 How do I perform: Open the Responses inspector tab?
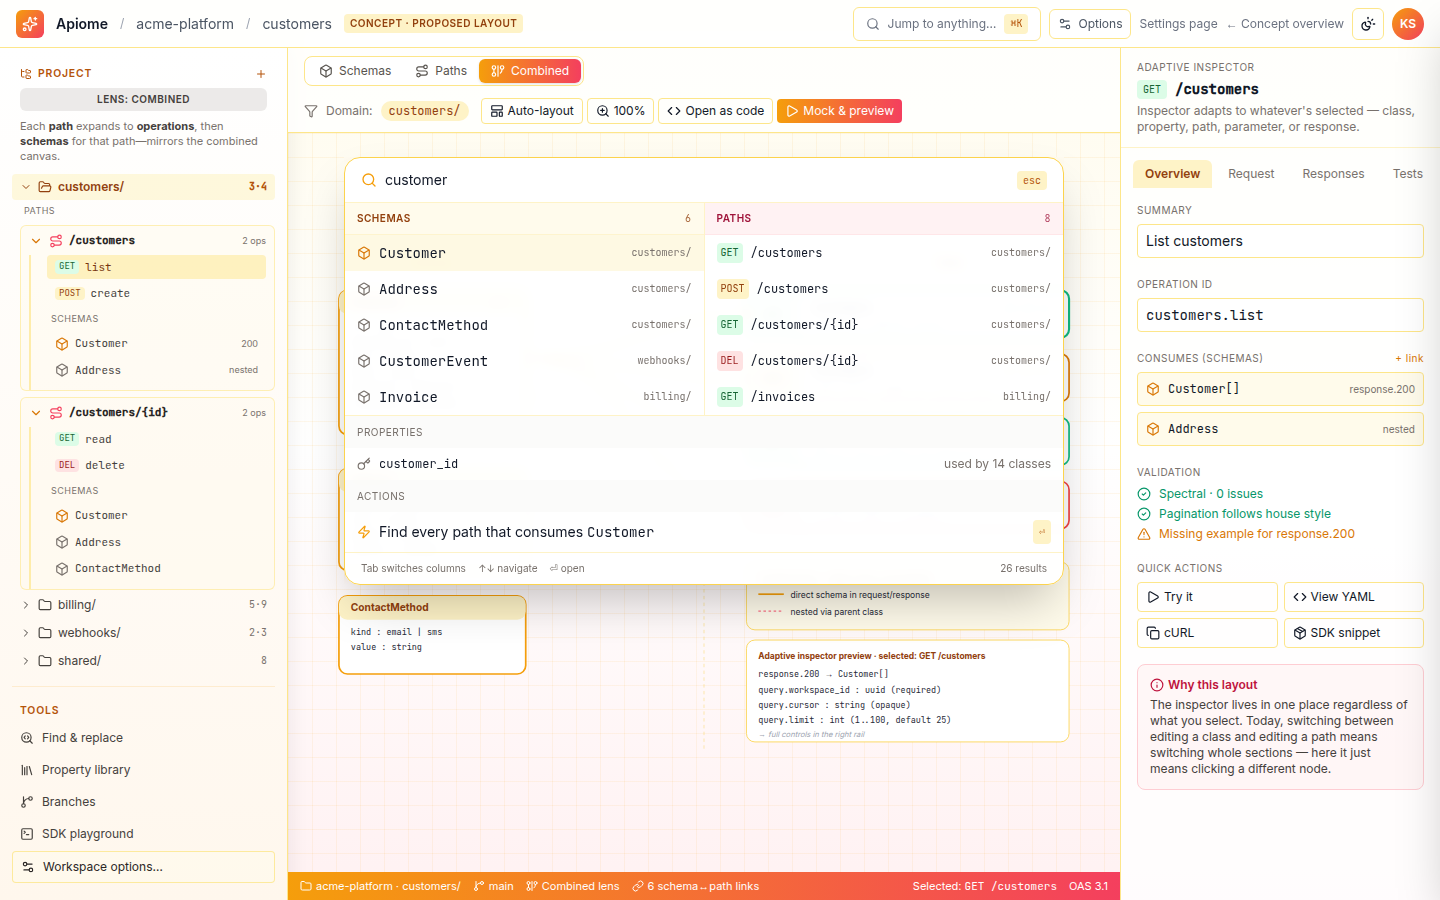tap(1333, 174)
